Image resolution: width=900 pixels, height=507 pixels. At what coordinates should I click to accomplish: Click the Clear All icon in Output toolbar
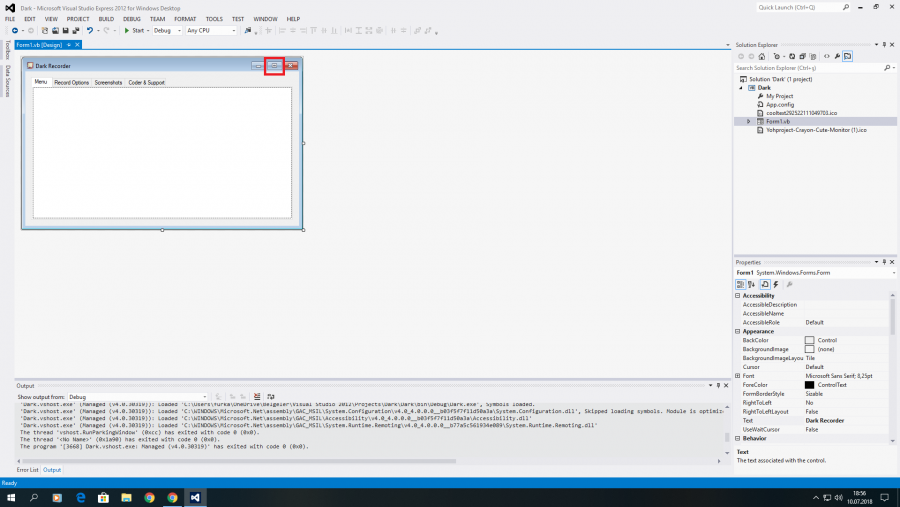point(257,397)
